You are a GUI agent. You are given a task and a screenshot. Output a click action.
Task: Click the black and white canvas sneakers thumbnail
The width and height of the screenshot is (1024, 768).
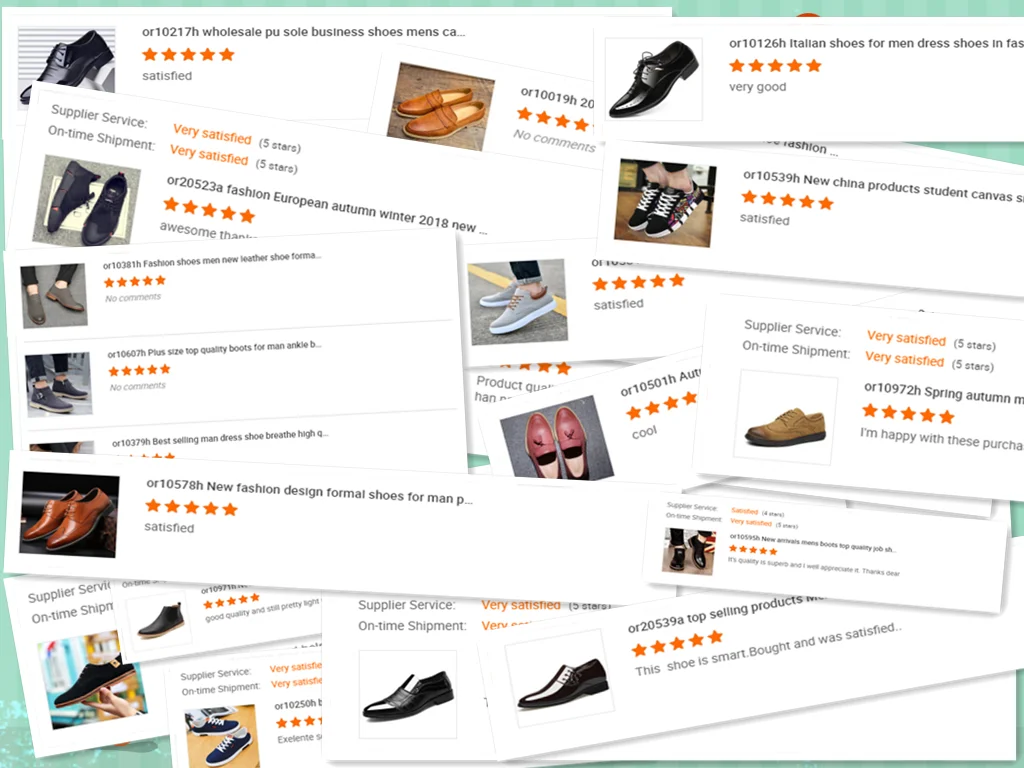click(x=664, y=203)
